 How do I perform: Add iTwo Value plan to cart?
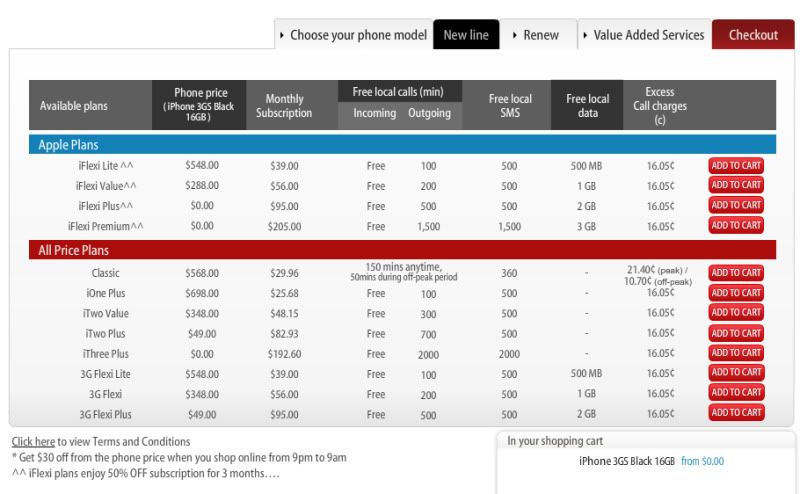[736, 313]
